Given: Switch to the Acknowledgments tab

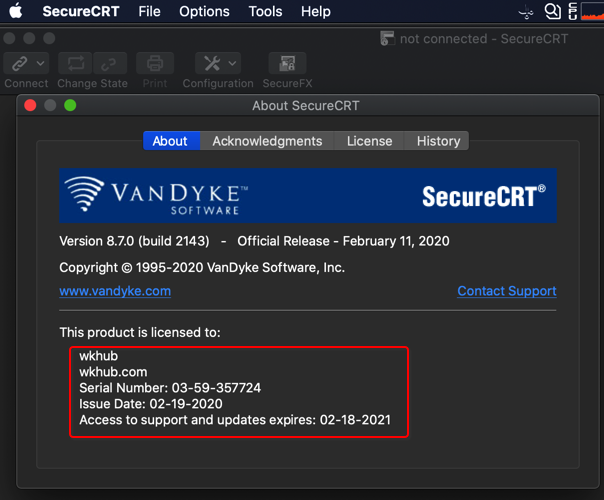Looking at the screenshot, I should [x=267, y=141].
